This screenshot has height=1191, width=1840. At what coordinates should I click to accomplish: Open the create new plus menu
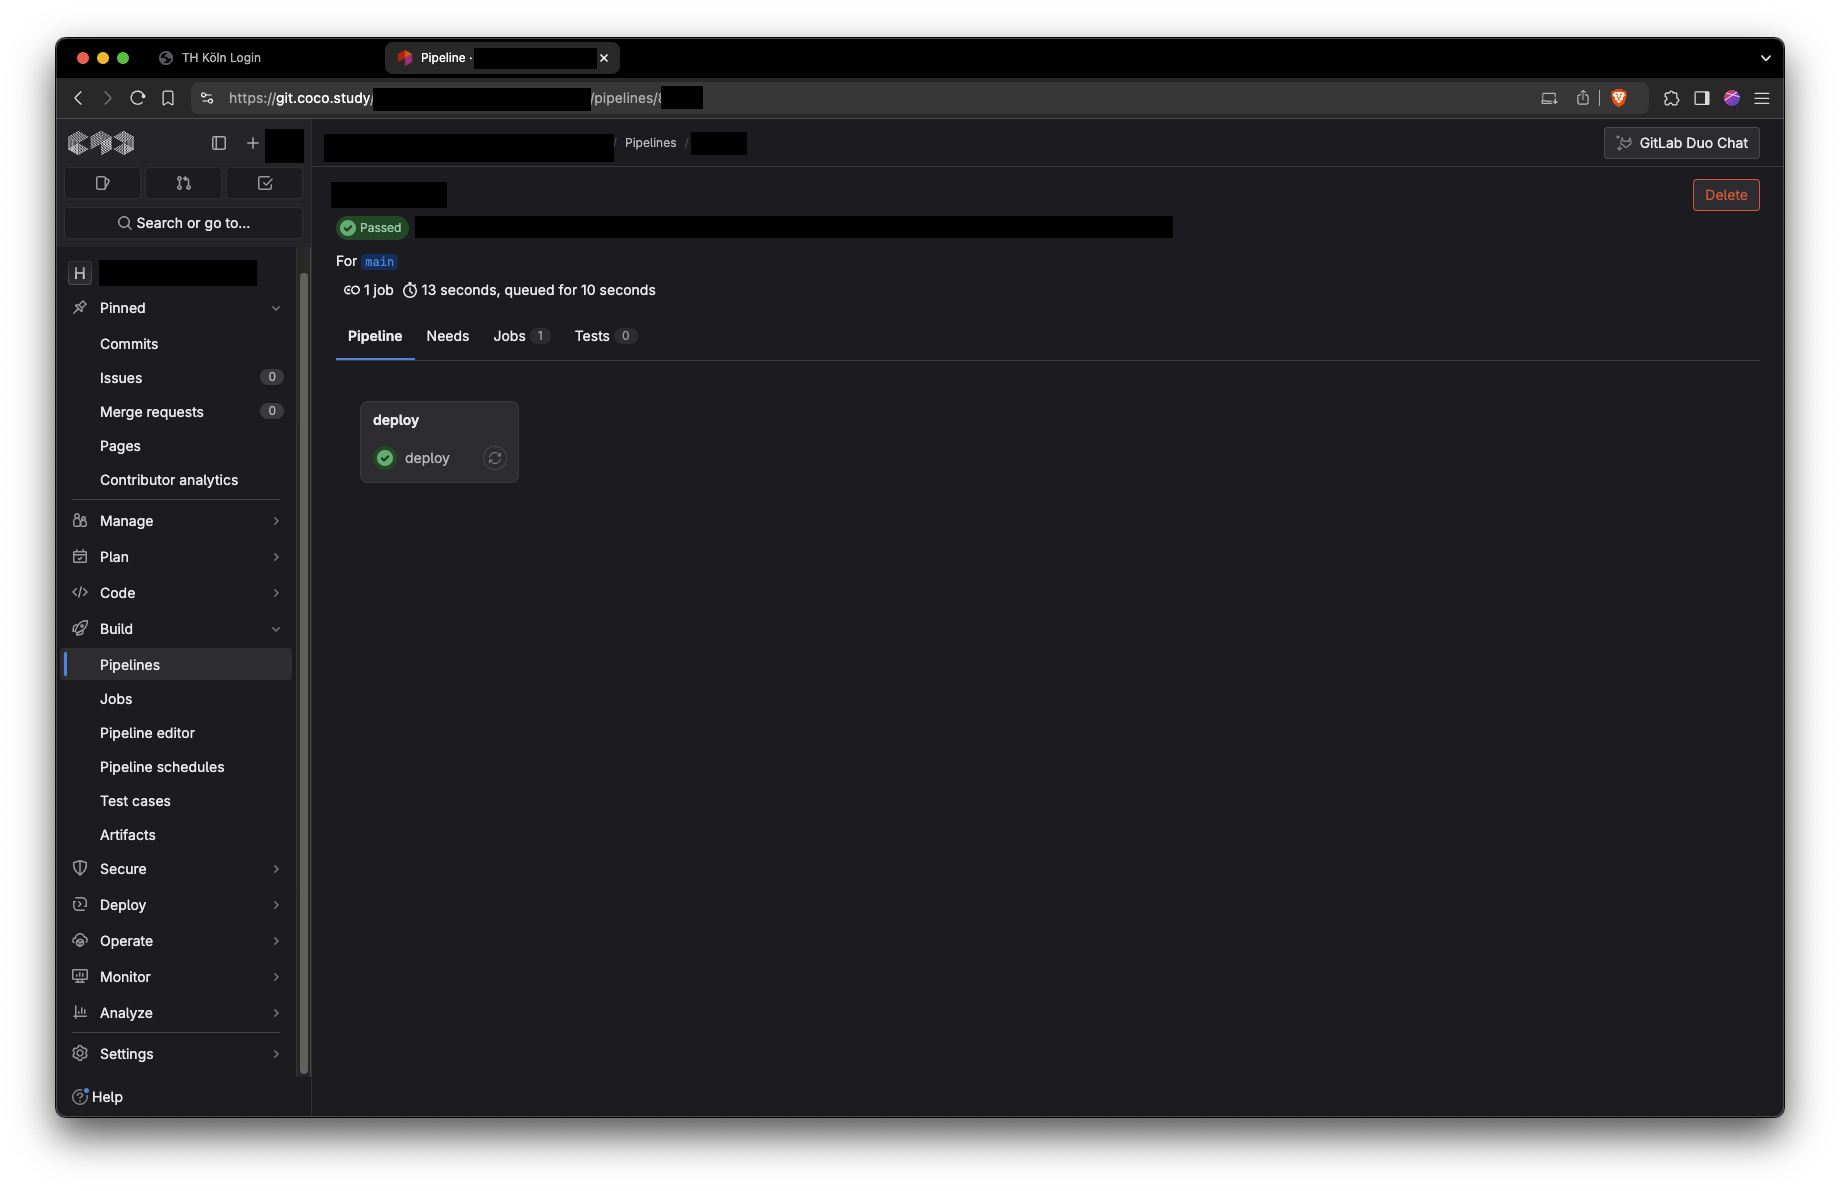pos(253,143)
